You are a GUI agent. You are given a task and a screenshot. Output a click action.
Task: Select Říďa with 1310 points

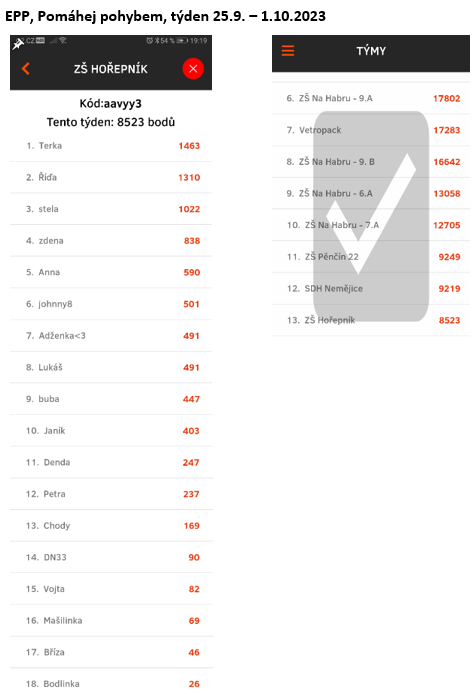pyautogui.click(x=111, y=178)
